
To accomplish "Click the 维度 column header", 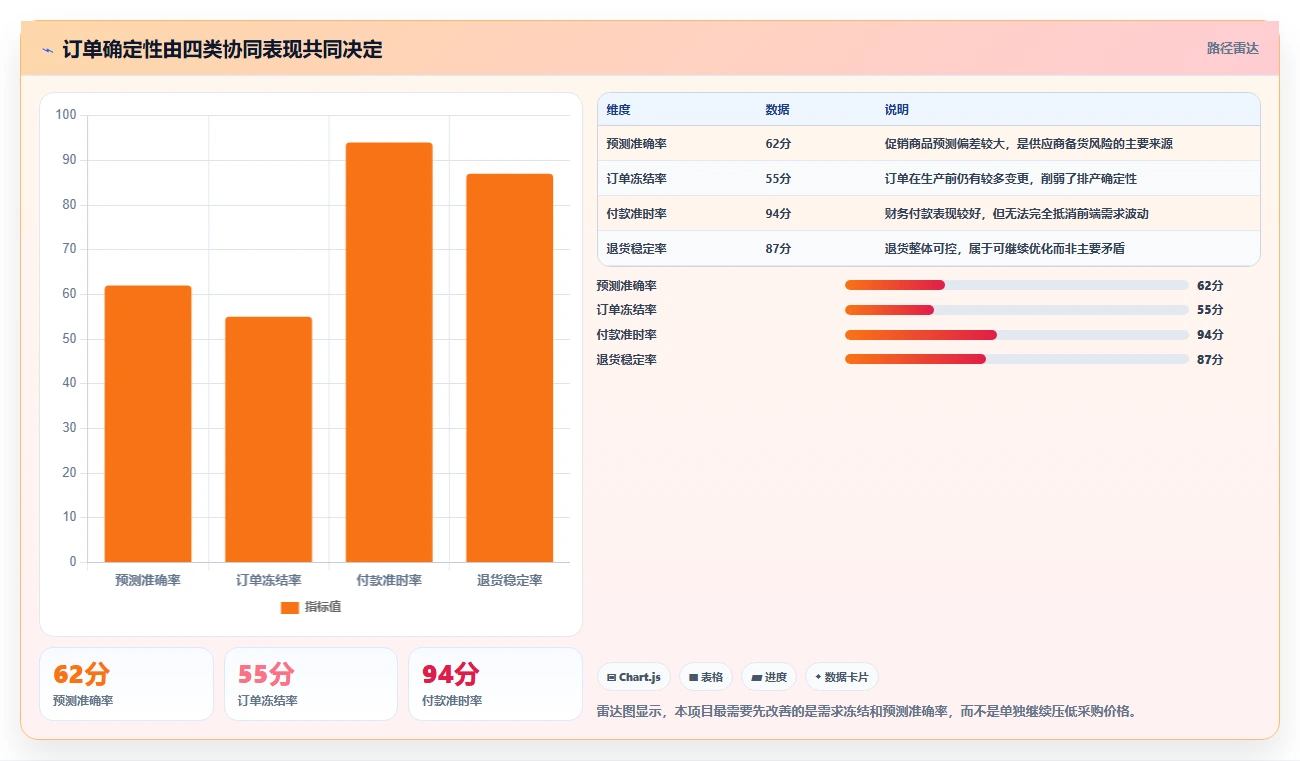I will point(618,110).
